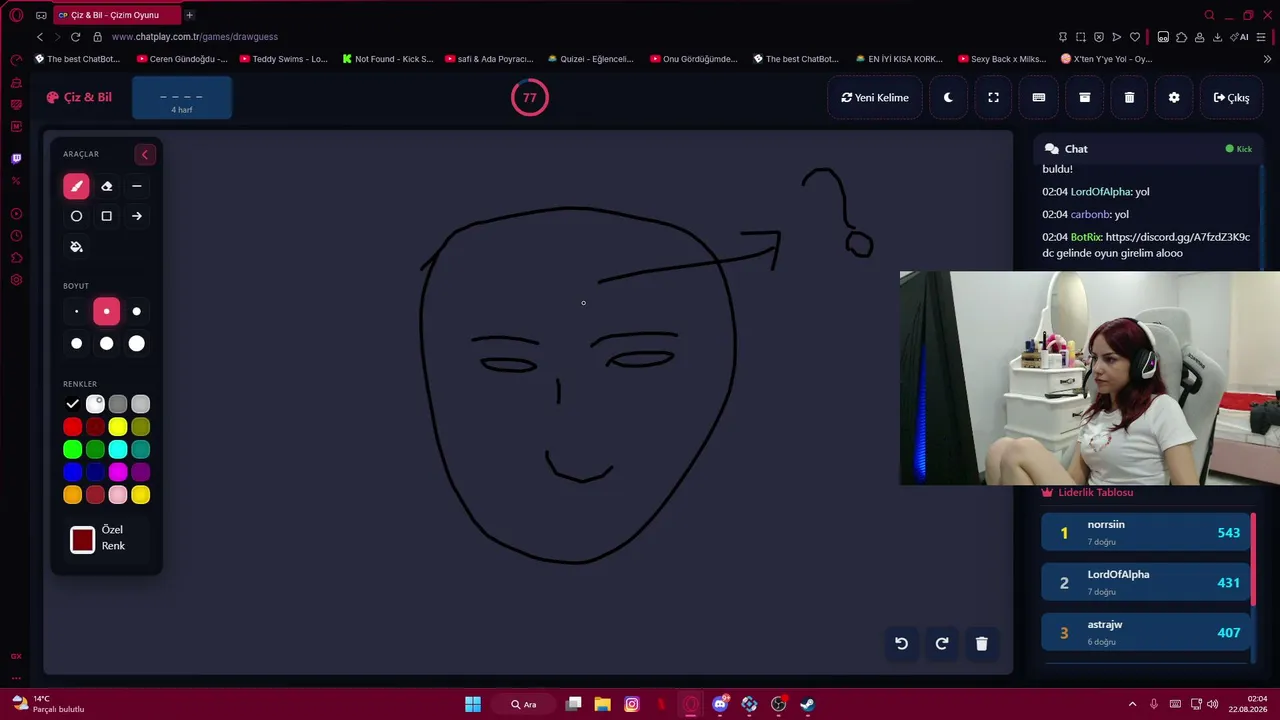Choose the fifth brush size dot

click(x=107, y=344)
